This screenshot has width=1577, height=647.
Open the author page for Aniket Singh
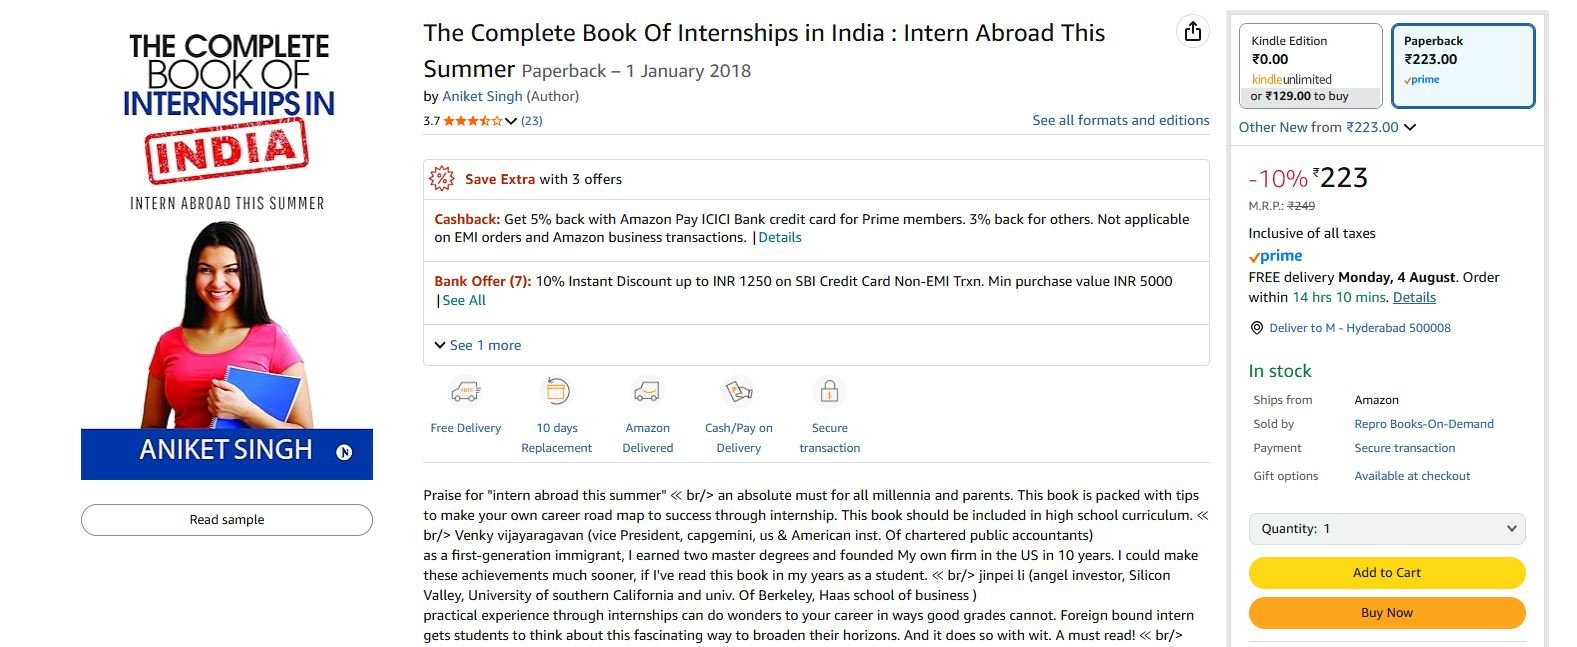pyautogui.click(x=483, y=96)
